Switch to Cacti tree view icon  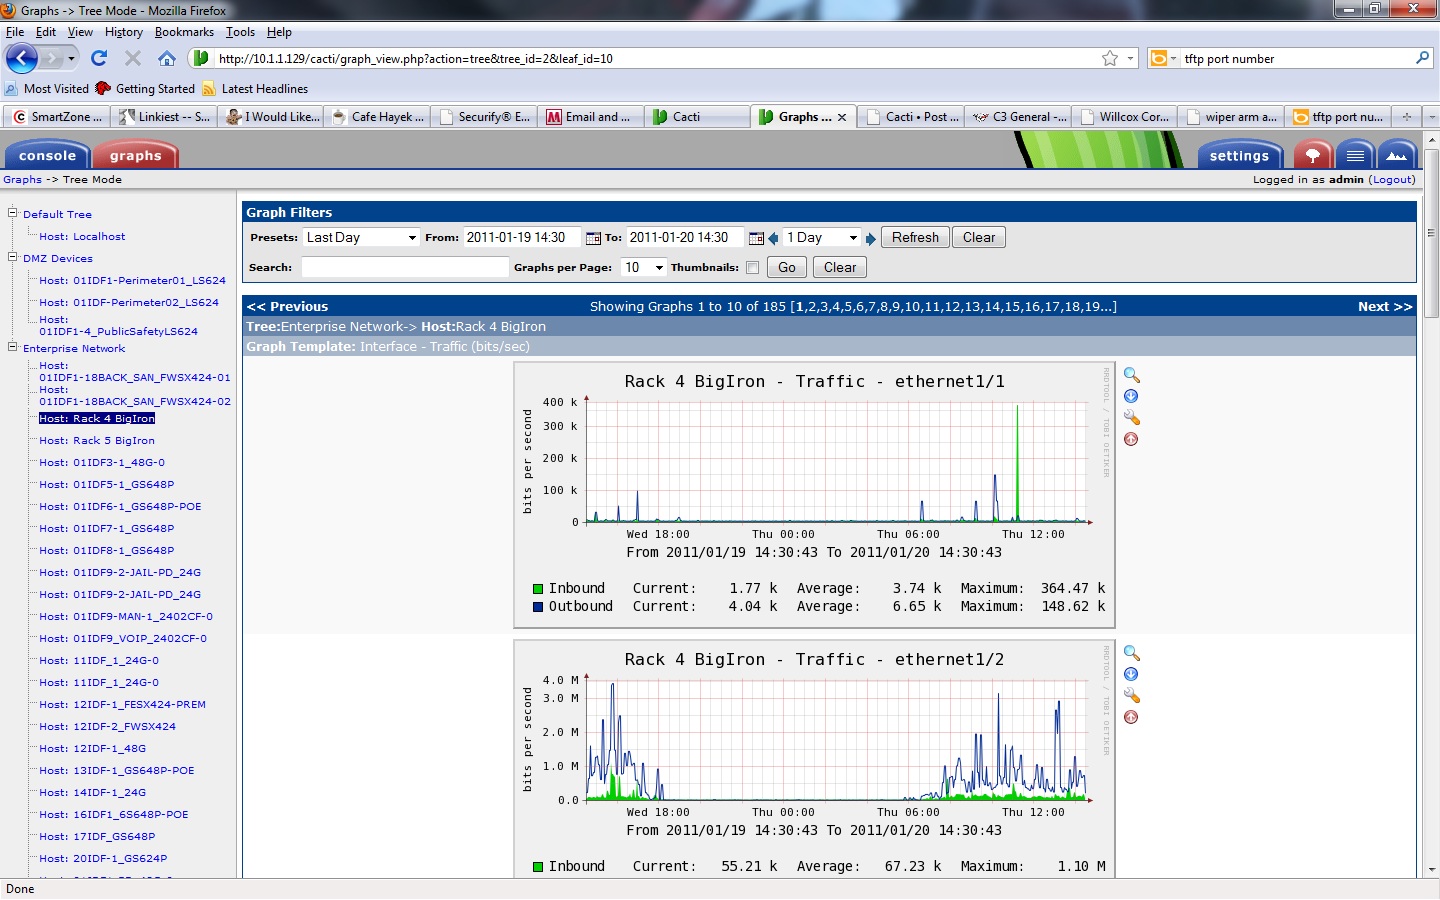pyautogui.click(x=1313, y=155)
